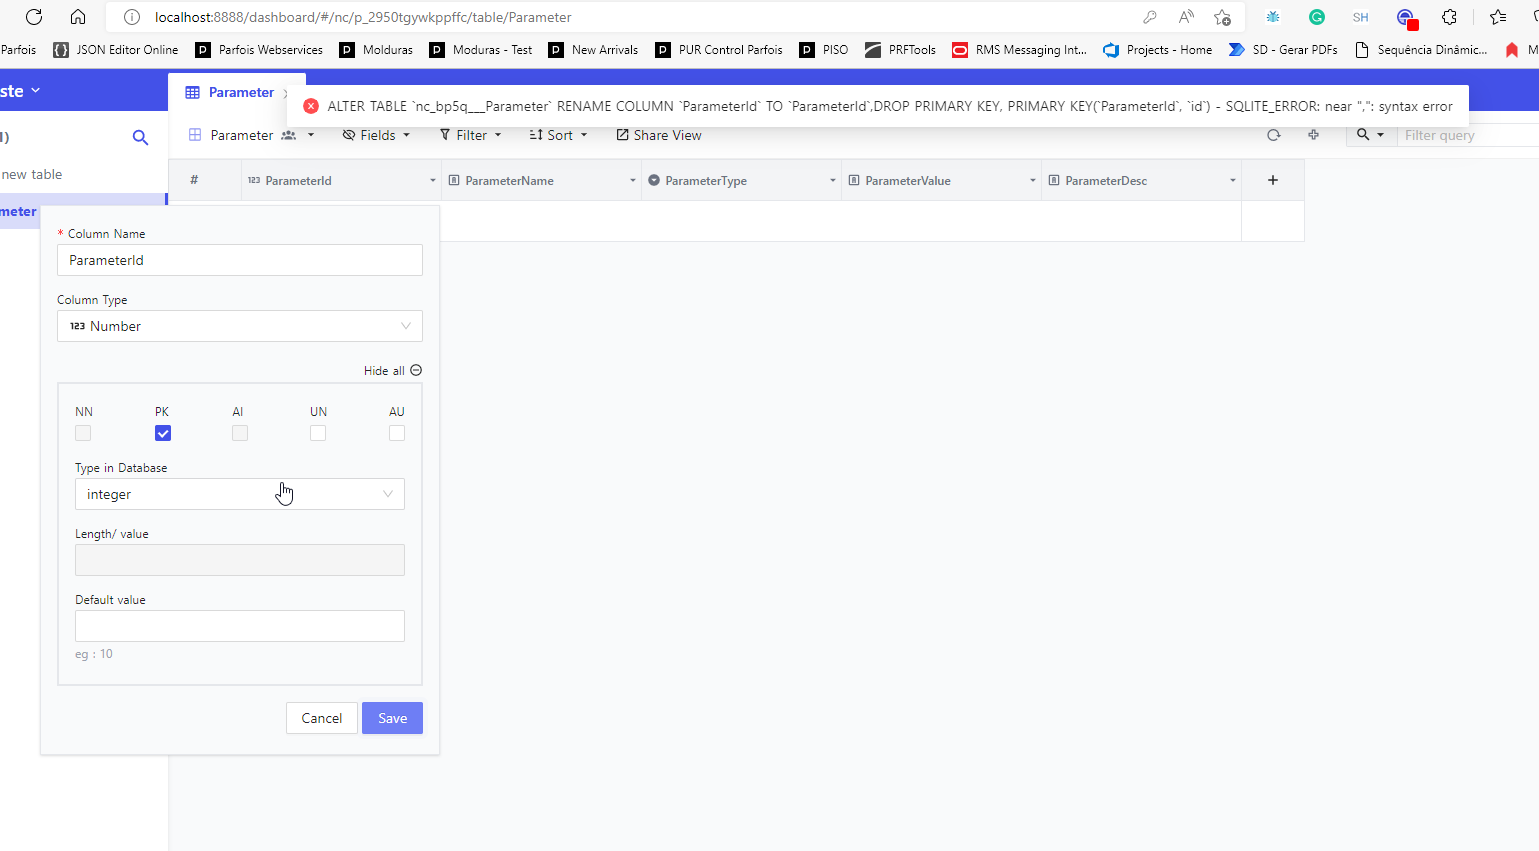
Task: Uncheck the PK primary key checkbox
Action: pos(162,432)
